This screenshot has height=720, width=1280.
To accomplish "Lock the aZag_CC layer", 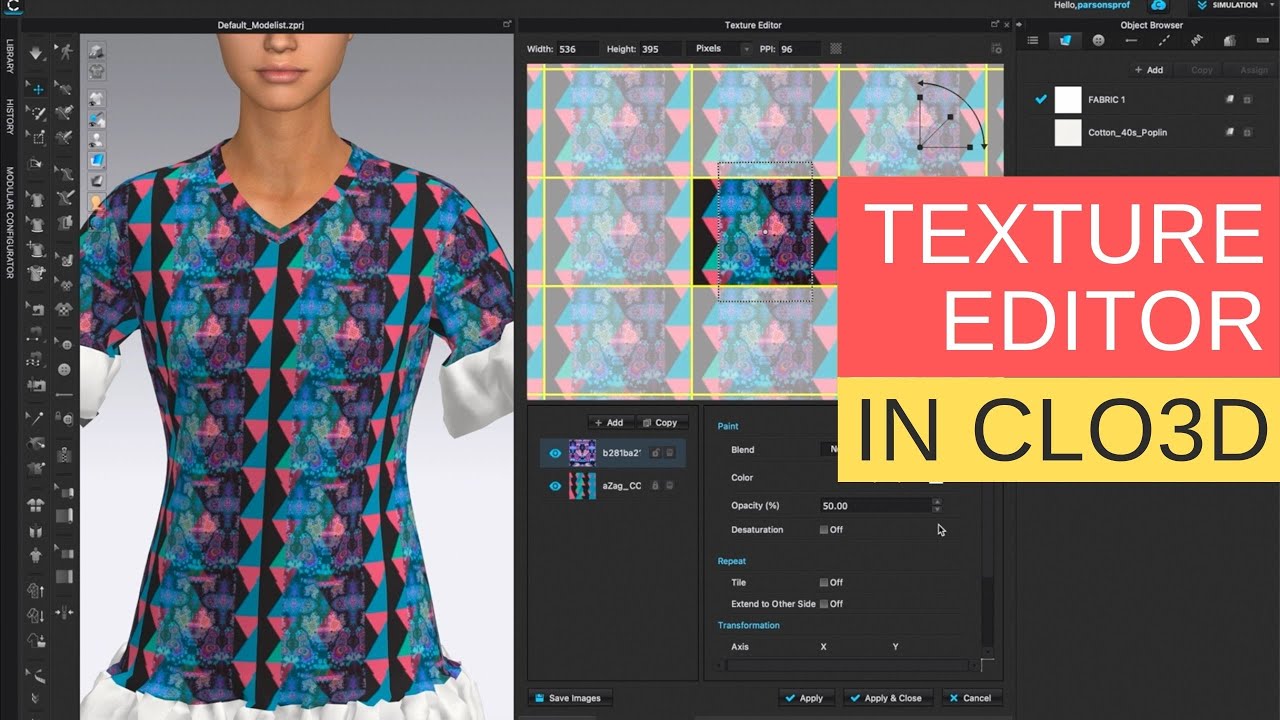I will click(x=655, y=486).
